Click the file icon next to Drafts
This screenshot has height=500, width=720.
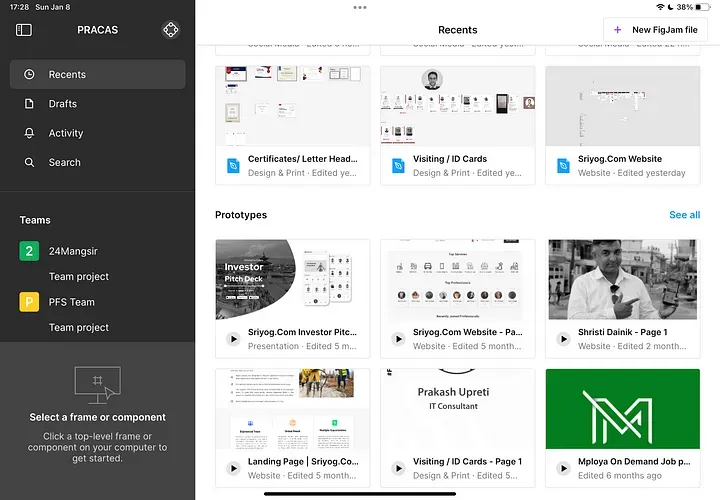(29, 104)
